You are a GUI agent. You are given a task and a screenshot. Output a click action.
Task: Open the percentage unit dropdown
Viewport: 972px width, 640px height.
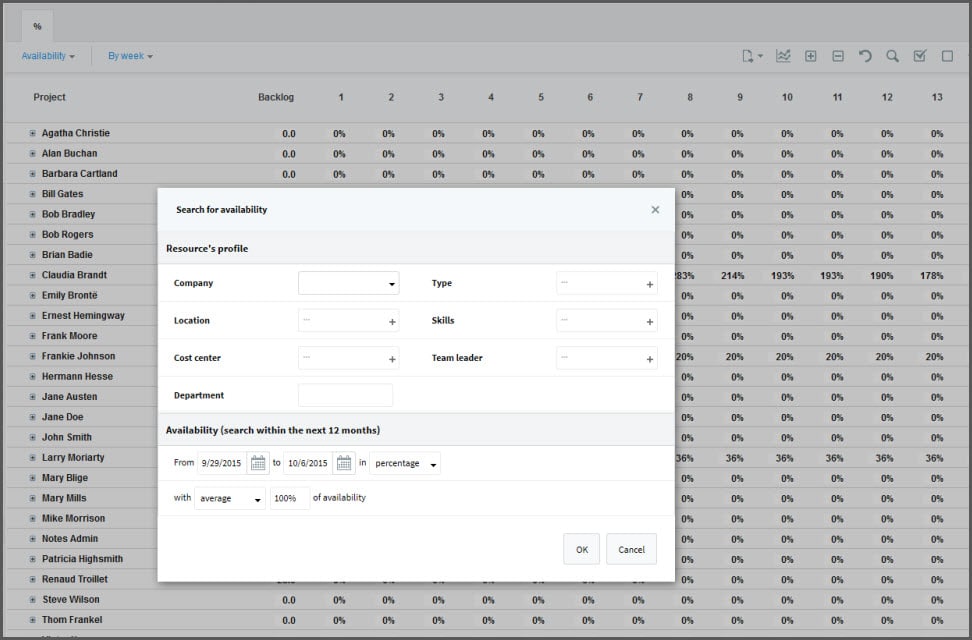coord(405,463)
